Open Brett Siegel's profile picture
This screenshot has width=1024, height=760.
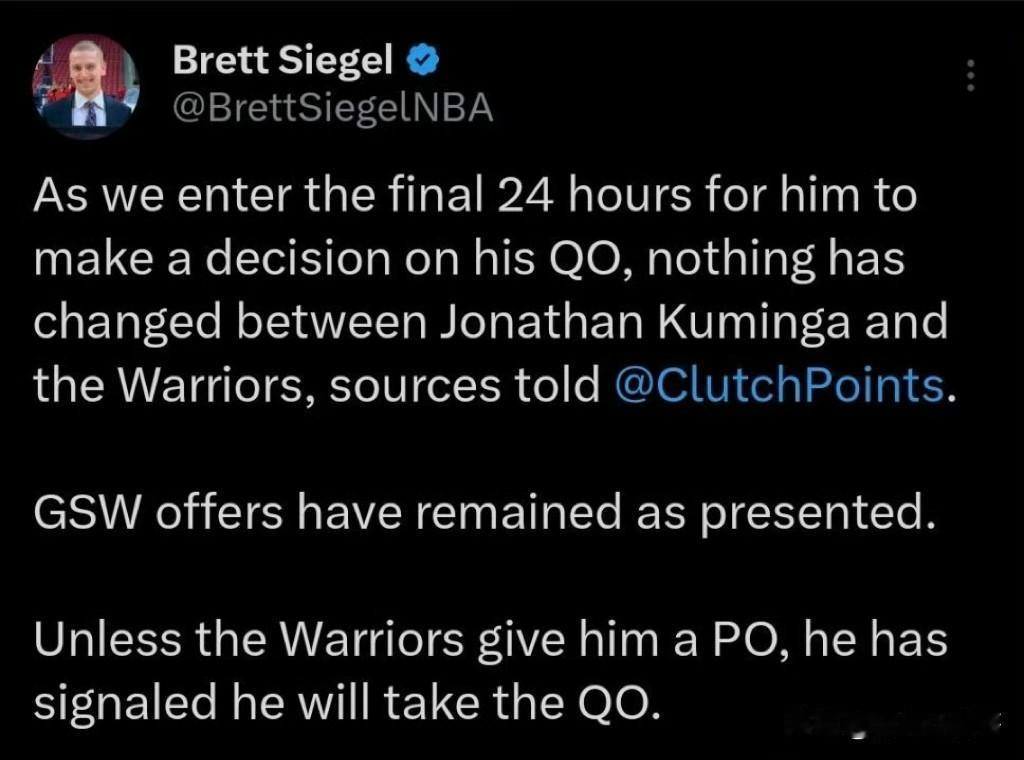click(86, 86)
